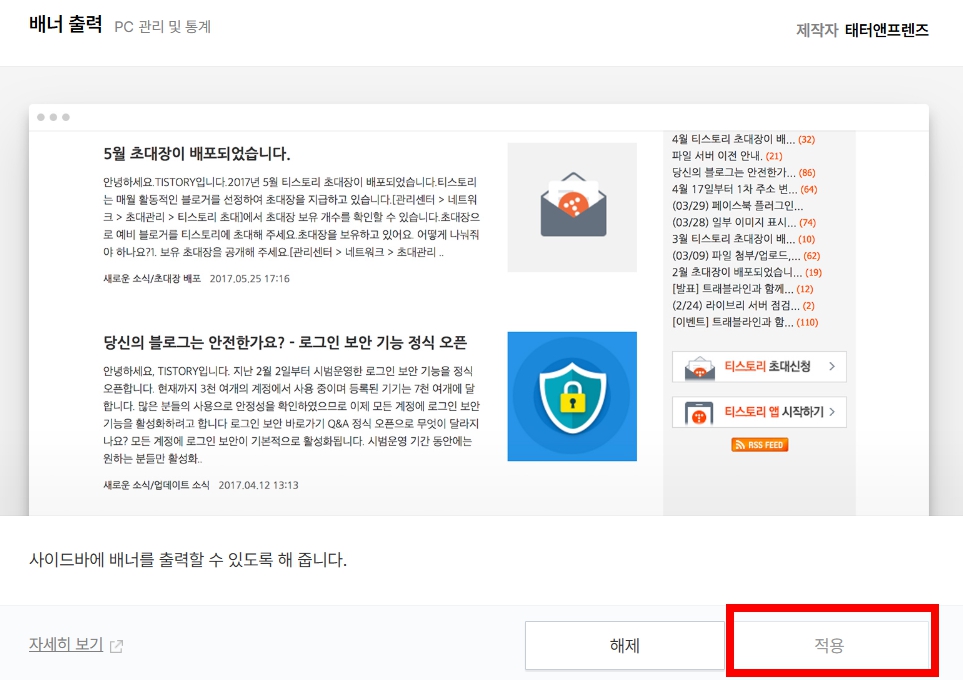Click the chevron on 티스토리 앱 시작하기 banner
This screenshot has width=963, height=680.
pos(832,412)
